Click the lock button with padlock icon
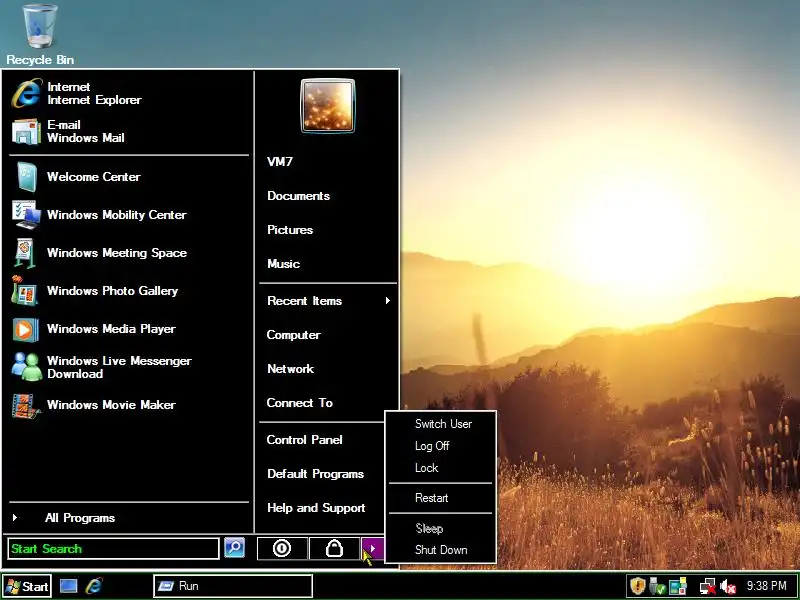800x600 pixels. coord(334,548)
